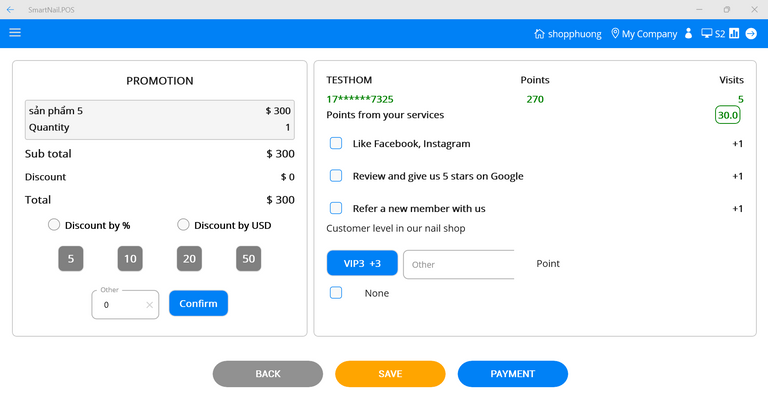Select Discount by USD option
768x404 pixels.
pos(183,225)
